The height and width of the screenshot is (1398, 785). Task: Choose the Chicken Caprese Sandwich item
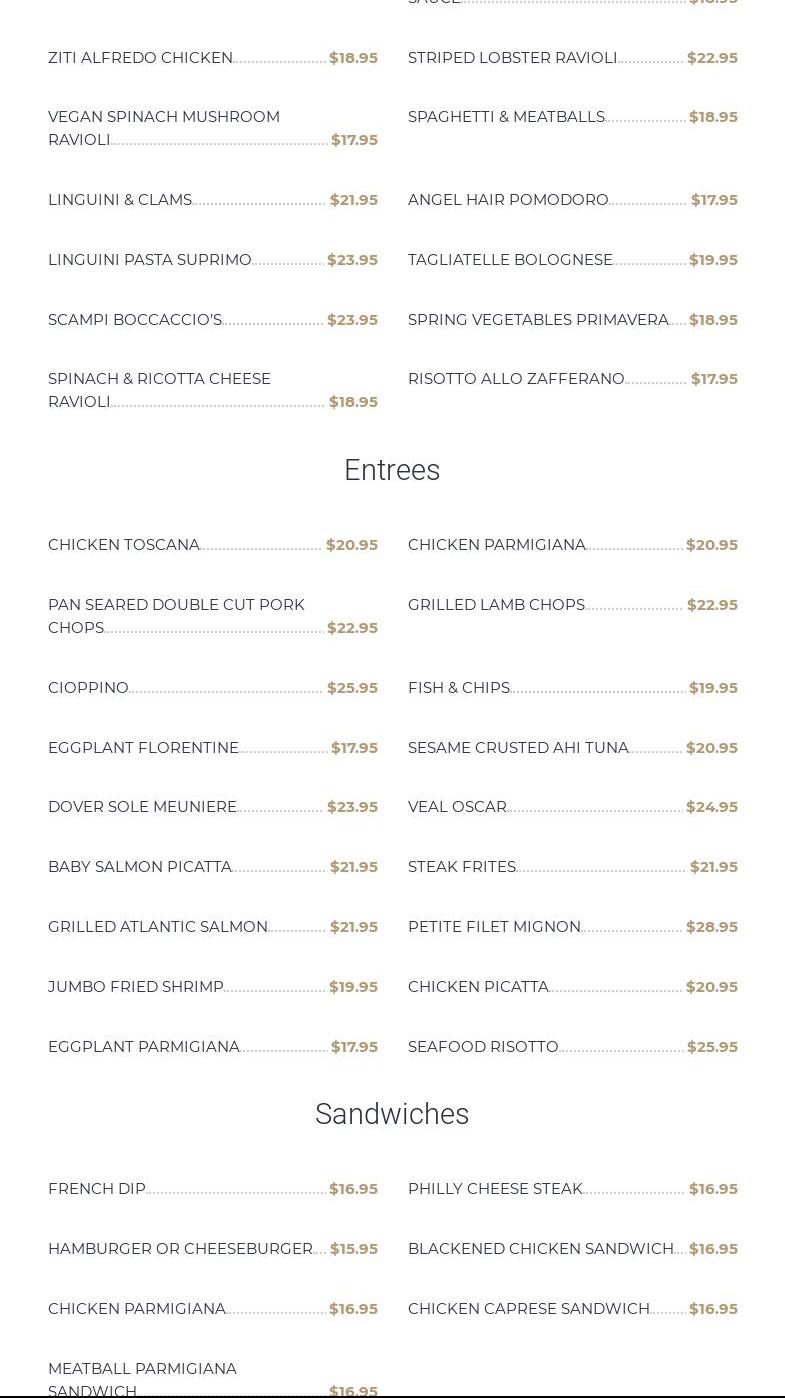(x=529, y=1309)
